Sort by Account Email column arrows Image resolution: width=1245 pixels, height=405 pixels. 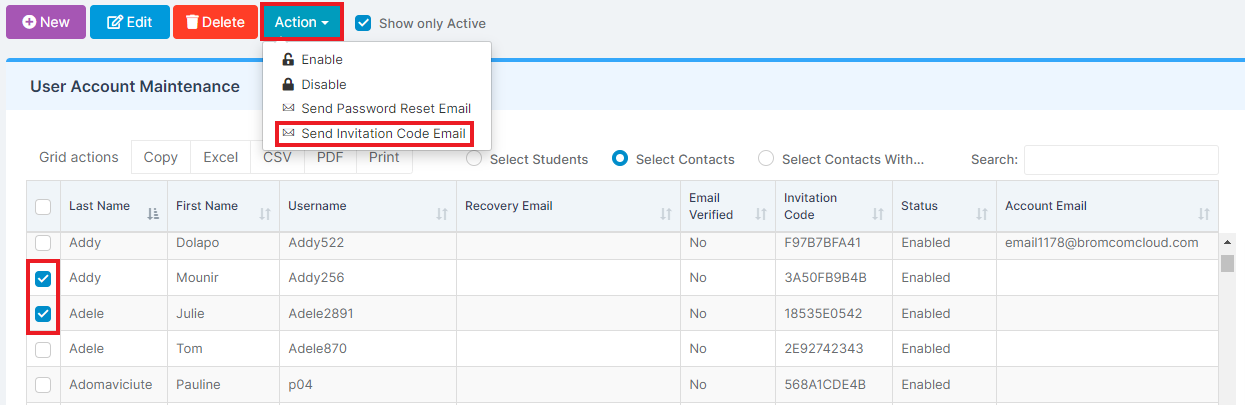pyautogui.click(x=1204, y=213)
